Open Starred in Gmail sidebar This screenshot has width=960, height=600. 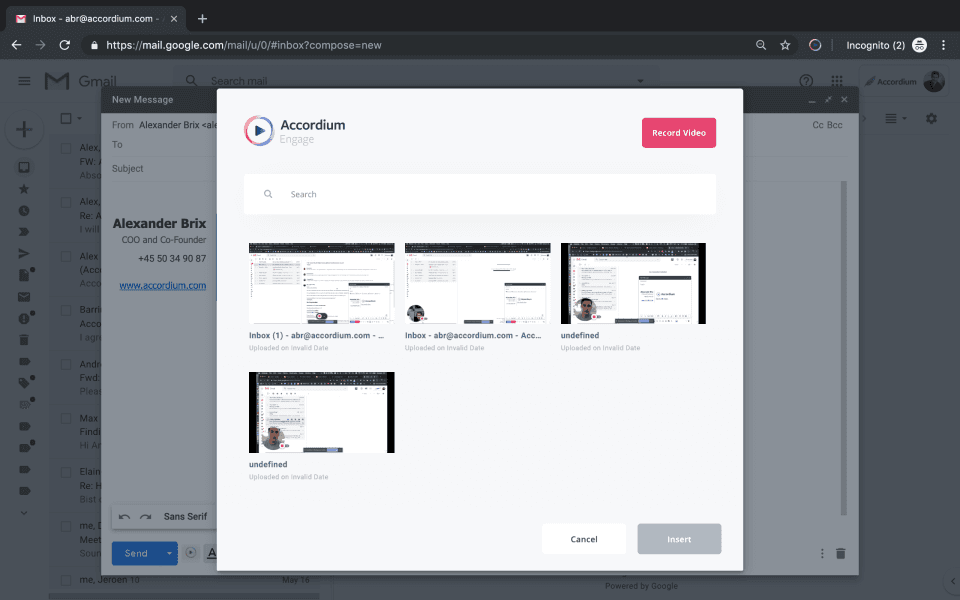pyautogui.click(x=24, y=189)
